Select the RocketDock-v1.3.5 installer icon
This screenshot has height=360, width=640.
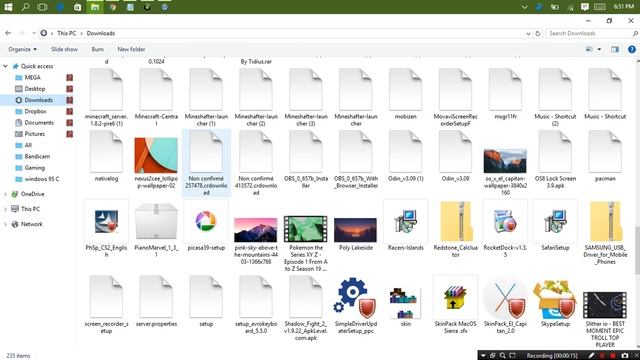tap(505, 222)
